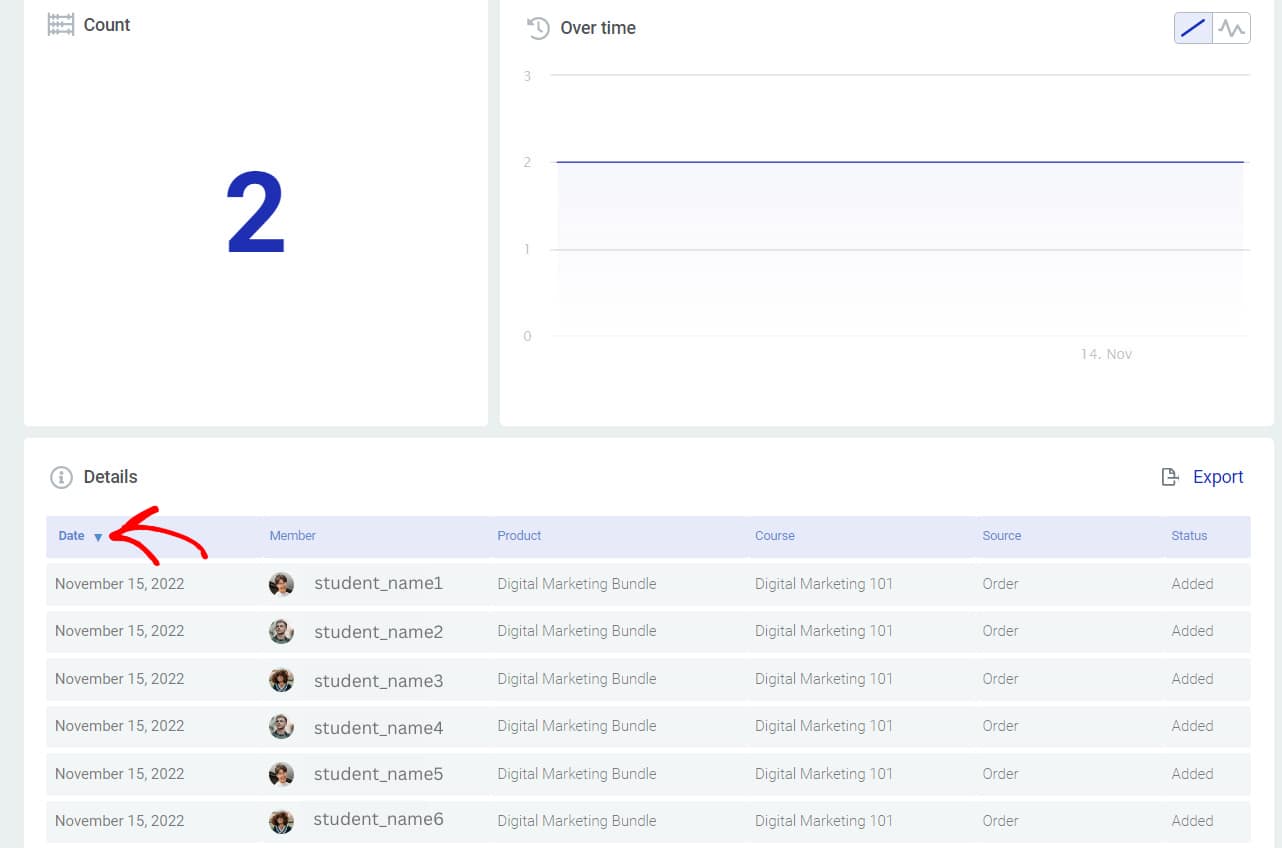Select member student_name4
Screen dimensions: 1282x848
378,728
